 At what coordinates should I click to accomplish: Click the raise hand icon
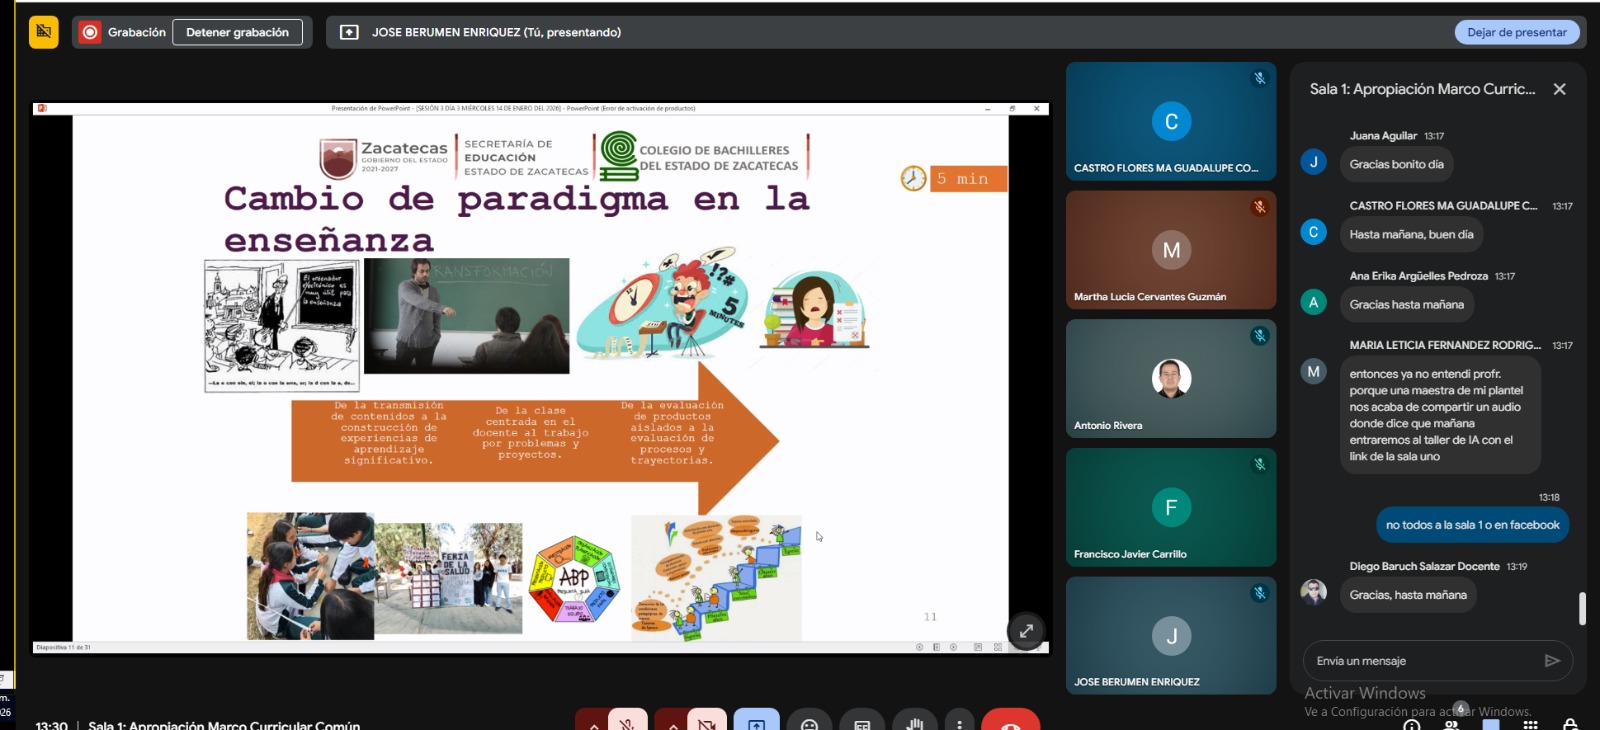click(x=914, y=722)
